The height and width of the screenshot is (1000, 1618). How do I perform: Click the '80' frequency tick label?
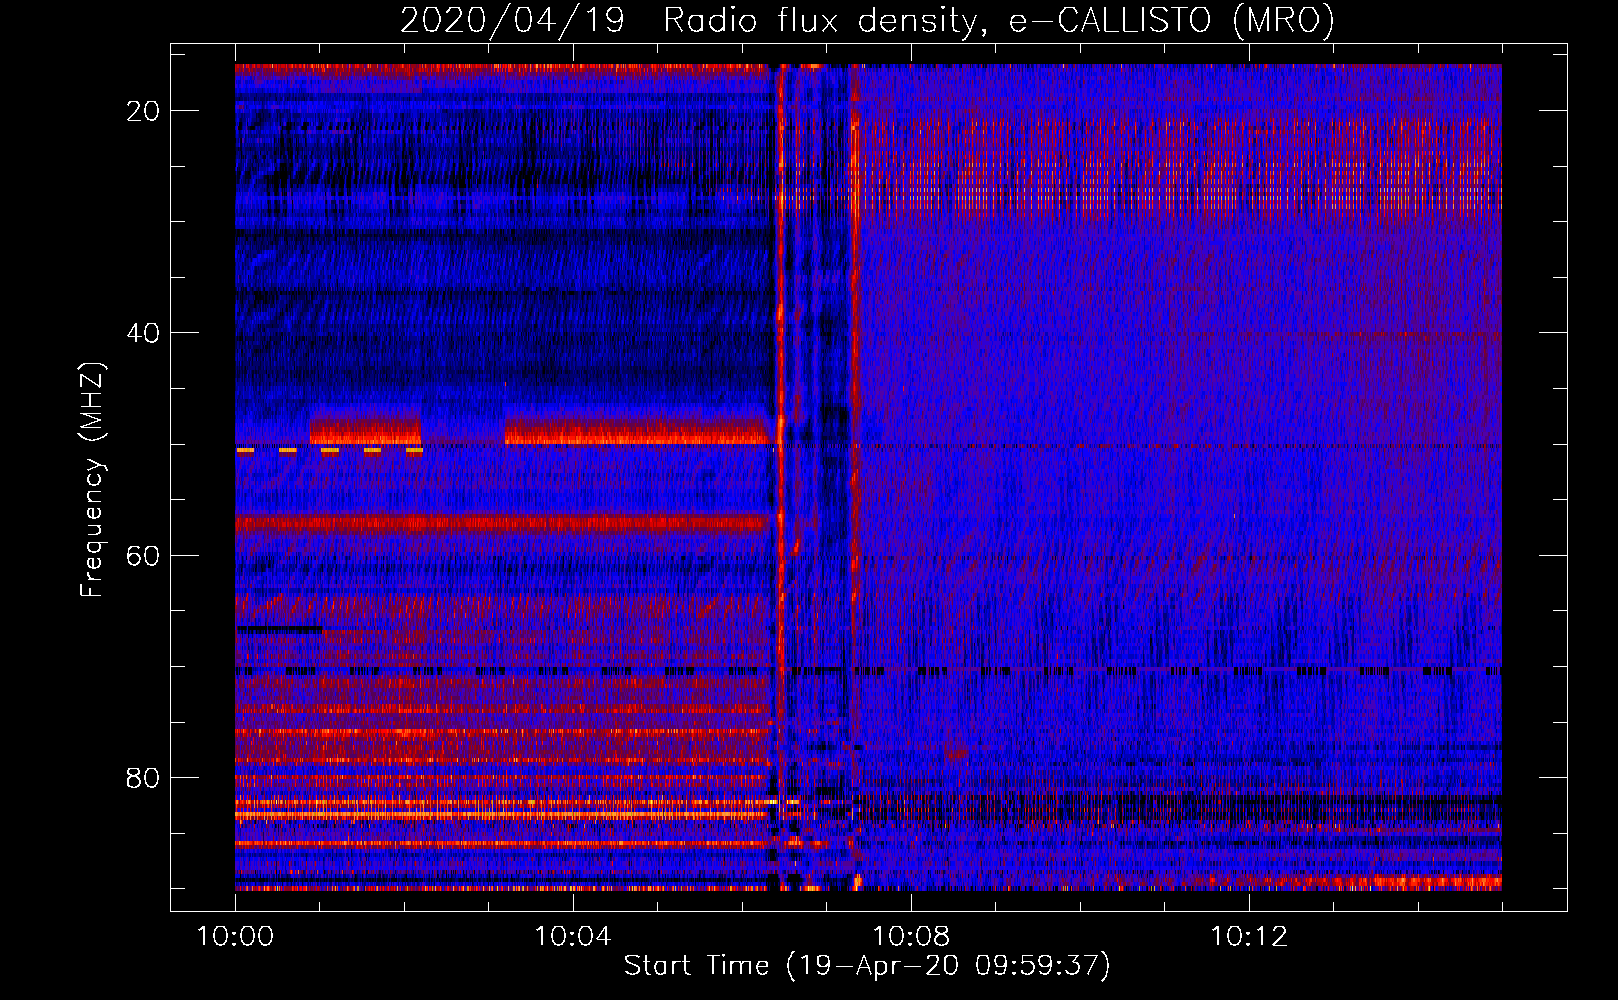tap(143, 778)
